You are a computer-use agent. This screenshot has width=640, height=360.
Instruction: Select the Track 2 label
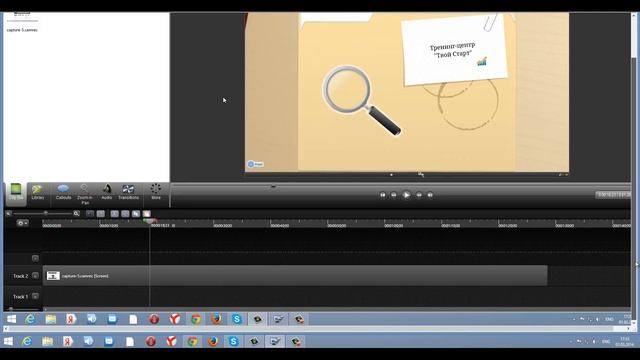[20, 276]
